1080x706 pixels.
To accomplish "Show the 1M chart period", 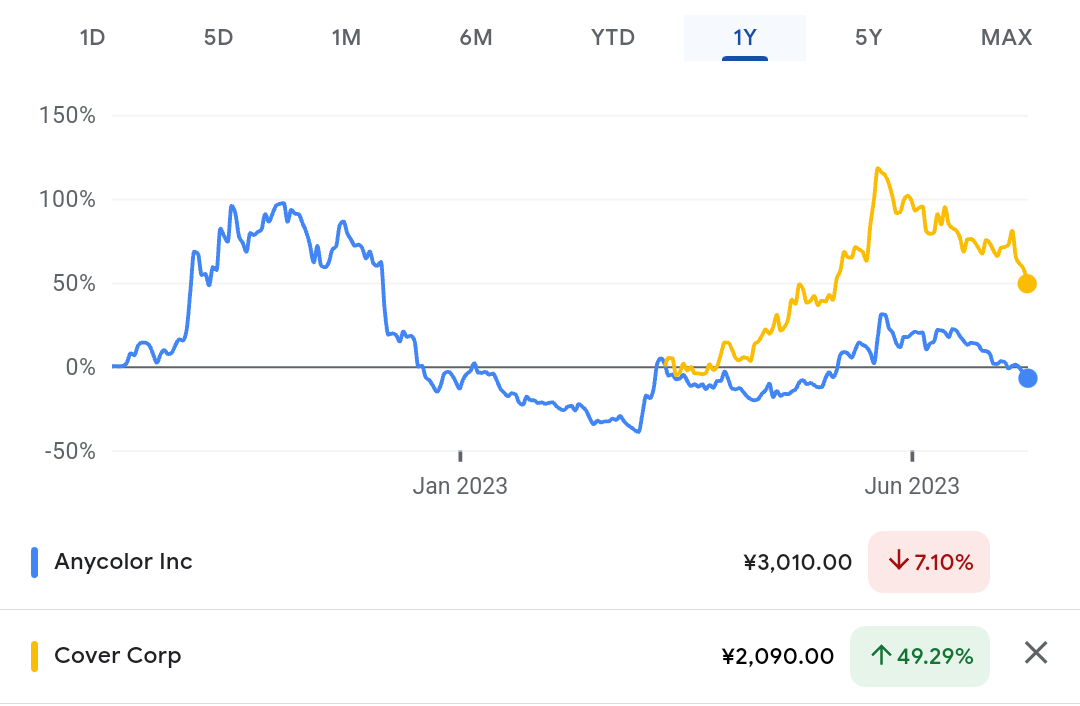I will 346,37.
